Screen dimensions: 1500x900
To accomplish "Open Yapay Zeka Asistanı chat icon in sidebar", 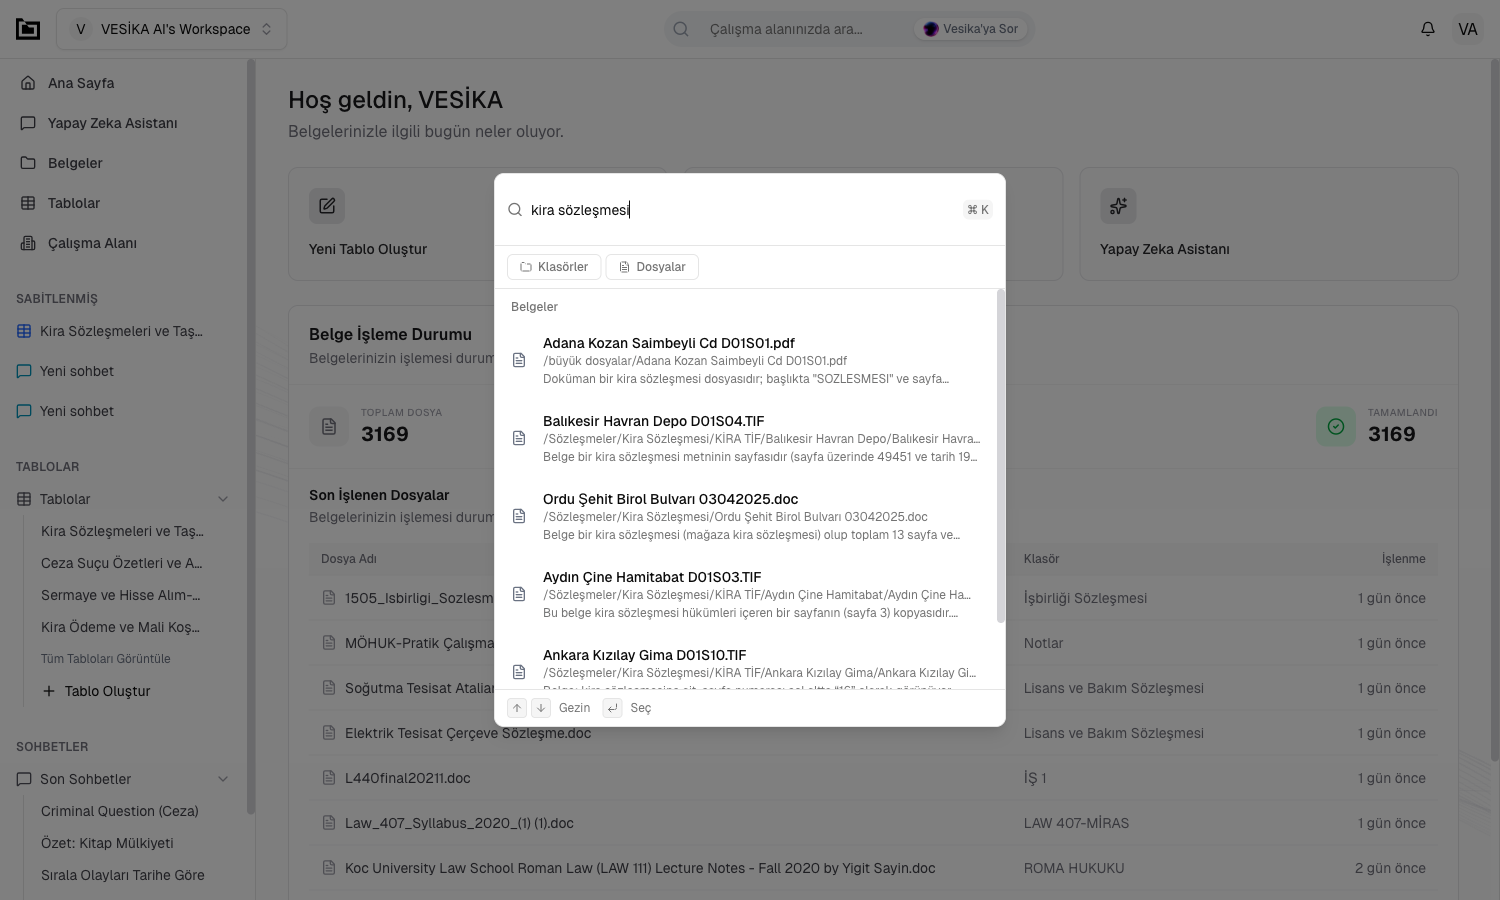I will click(x=28, y=123).
